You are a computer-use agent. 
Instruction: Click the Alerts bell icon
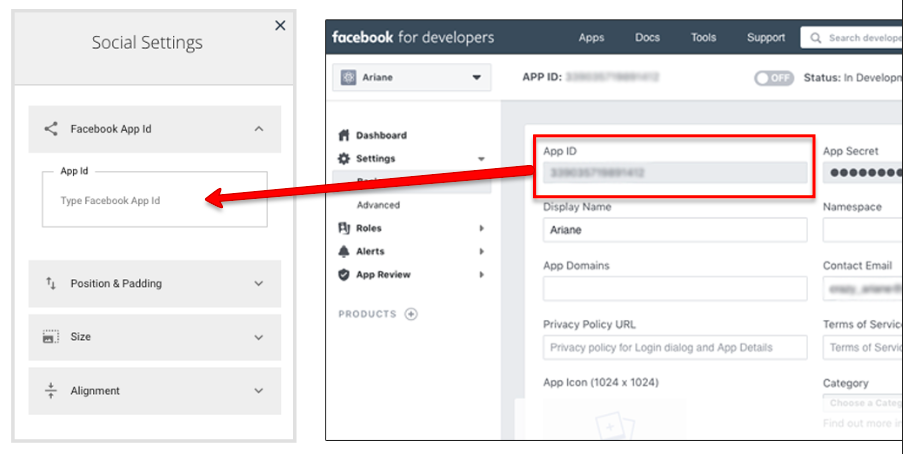click(x=344, y=251)
